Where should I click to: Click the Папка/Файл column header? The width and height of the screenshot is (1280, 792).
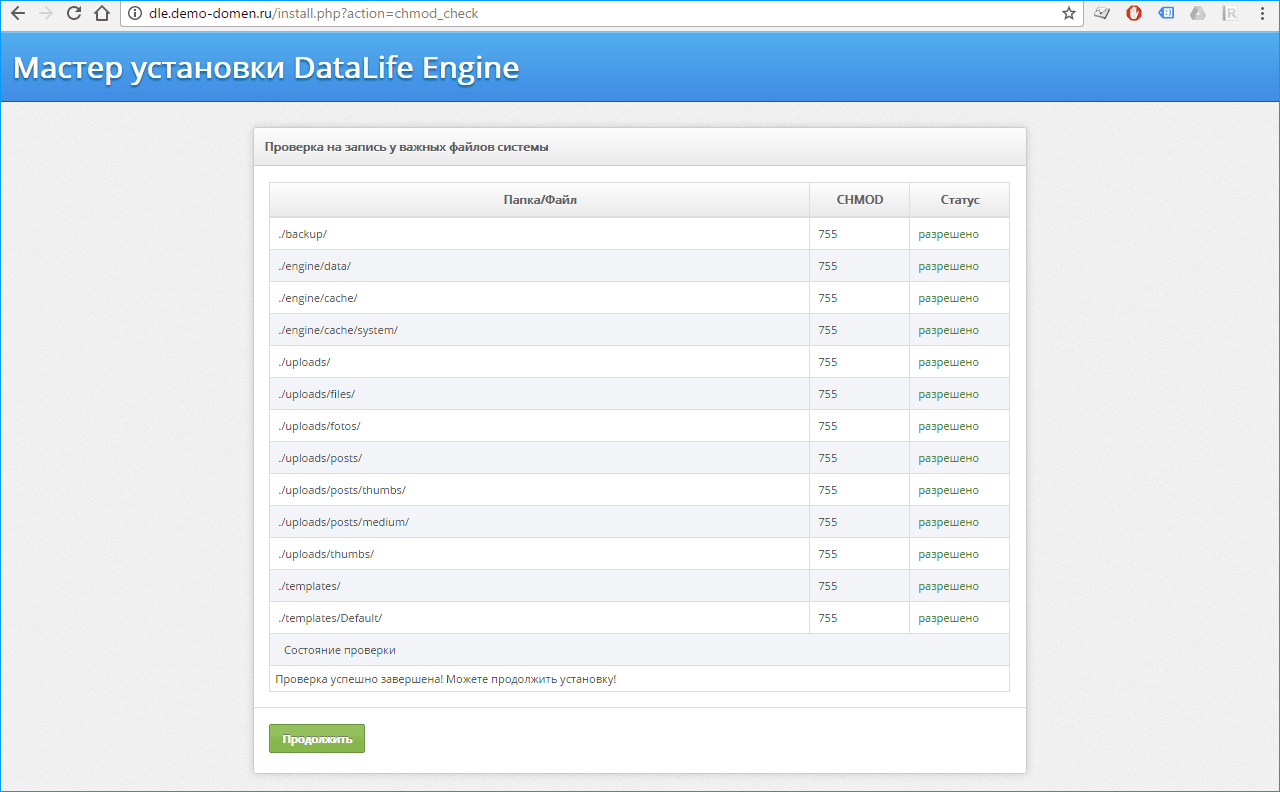click(539, 200)
